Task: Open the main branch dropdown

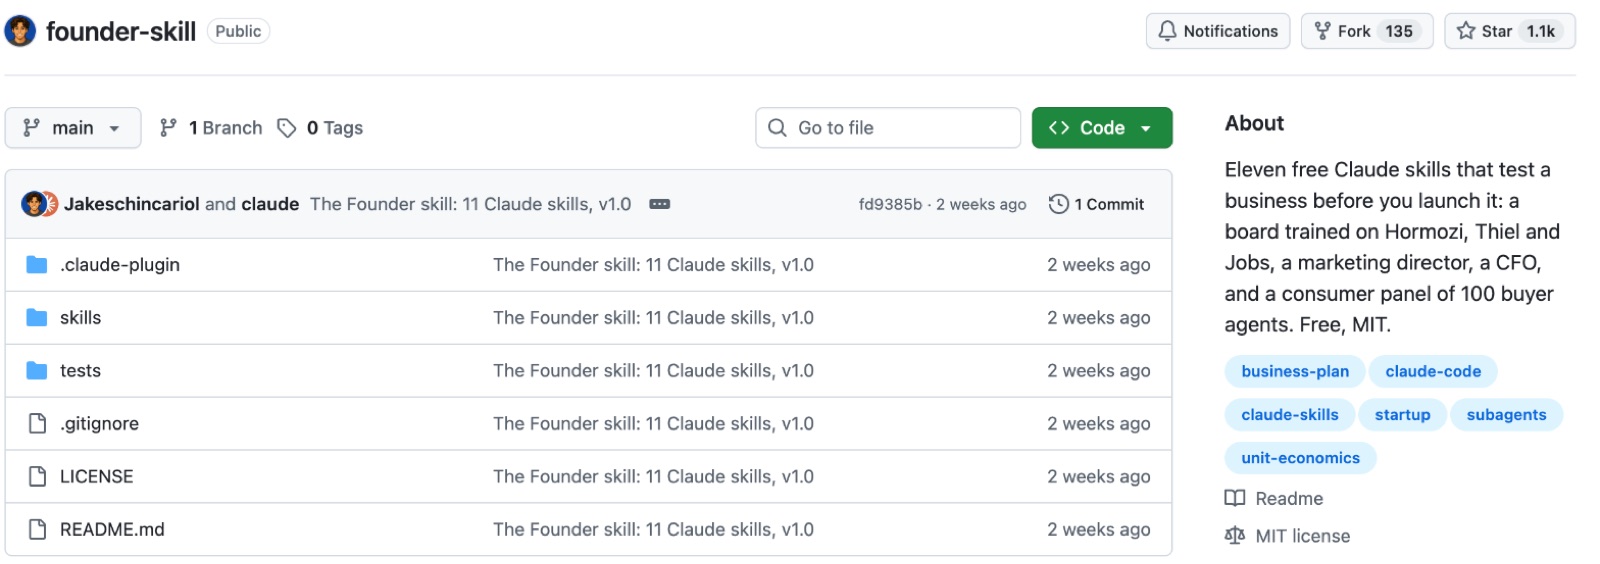Action: (73, 128)
